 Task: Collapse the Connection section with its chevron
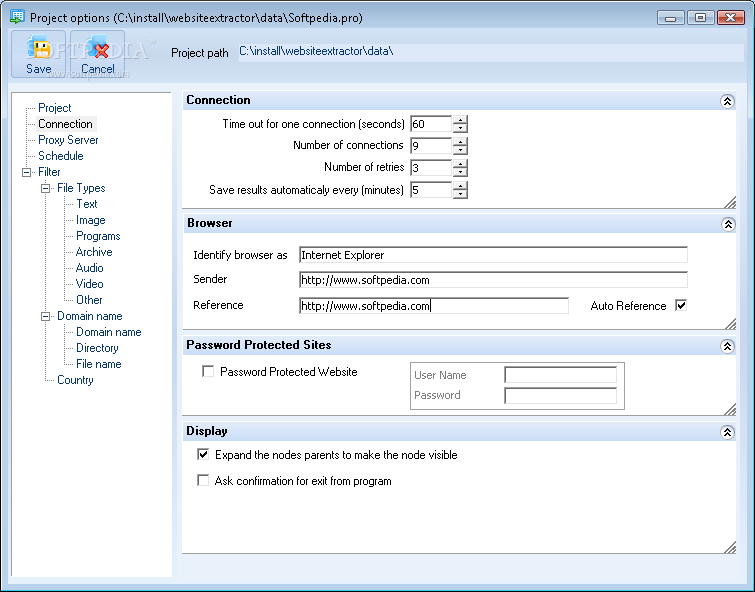727,101
